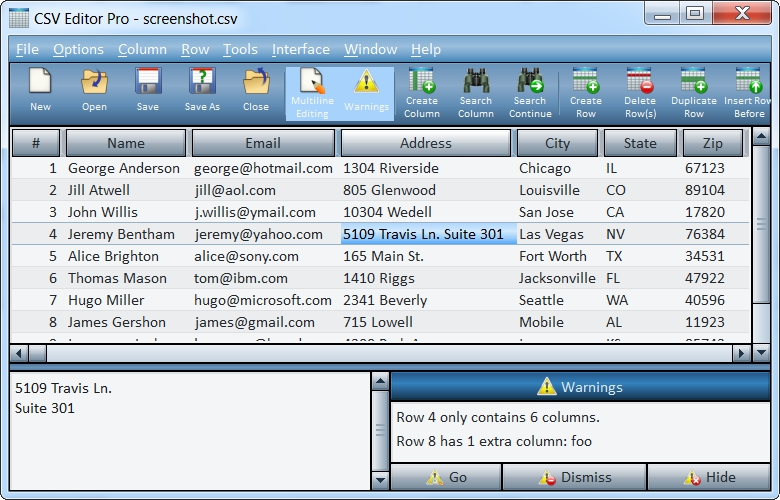The image size is (780, 500).
Task: Select the State cell 'NV'
Action: coord(615,234)
